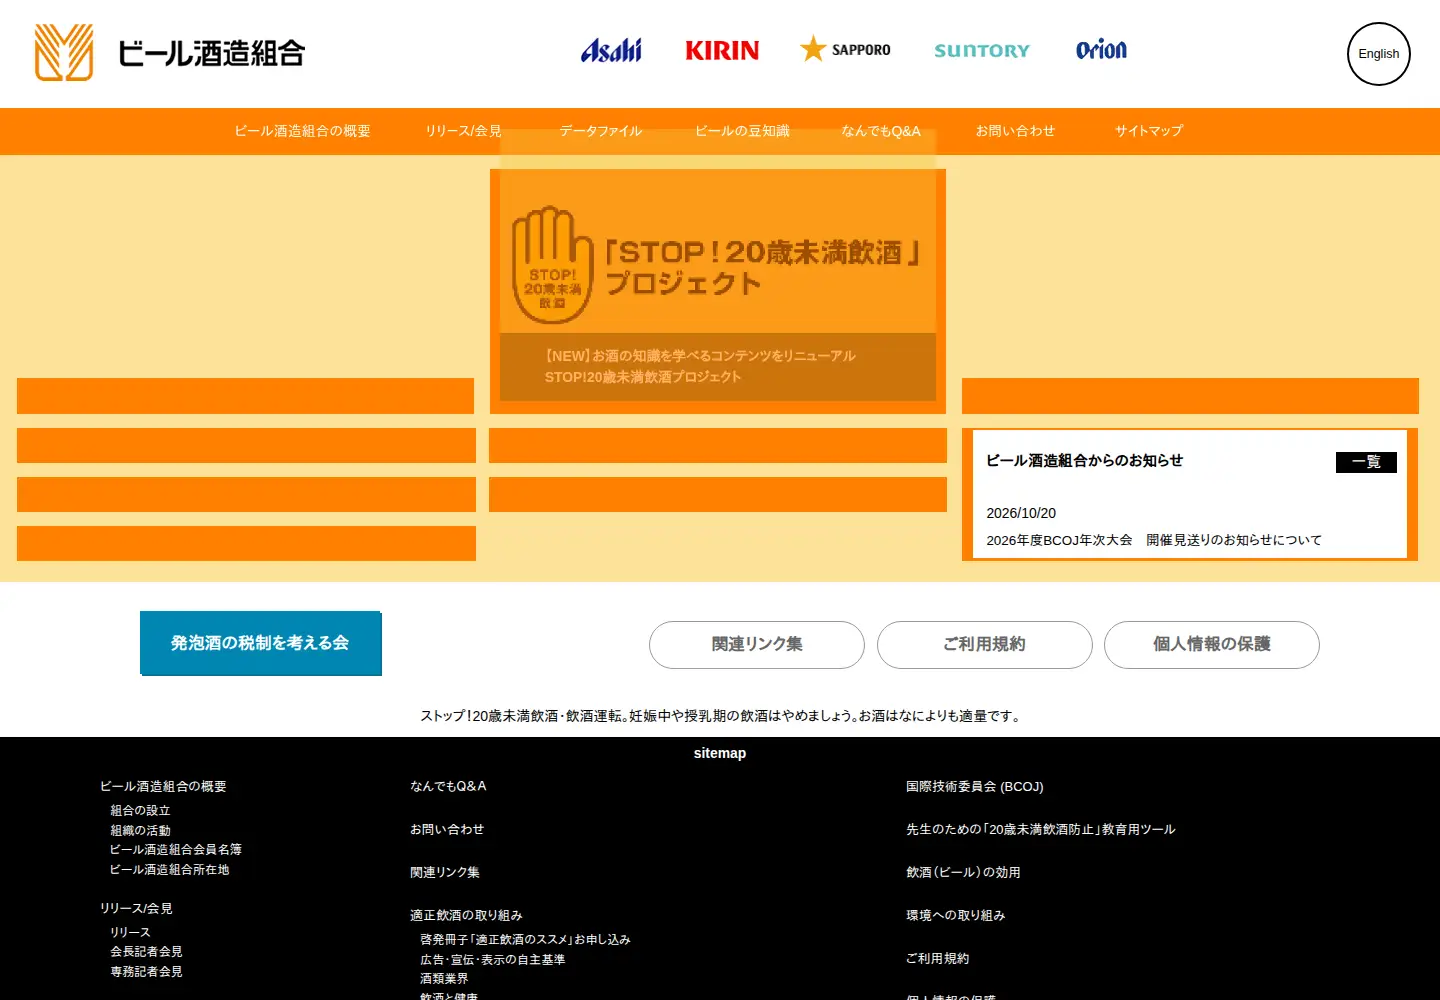
Task: Open the 個人情報の保護 pill button
Action: [x=1212, y=645]
